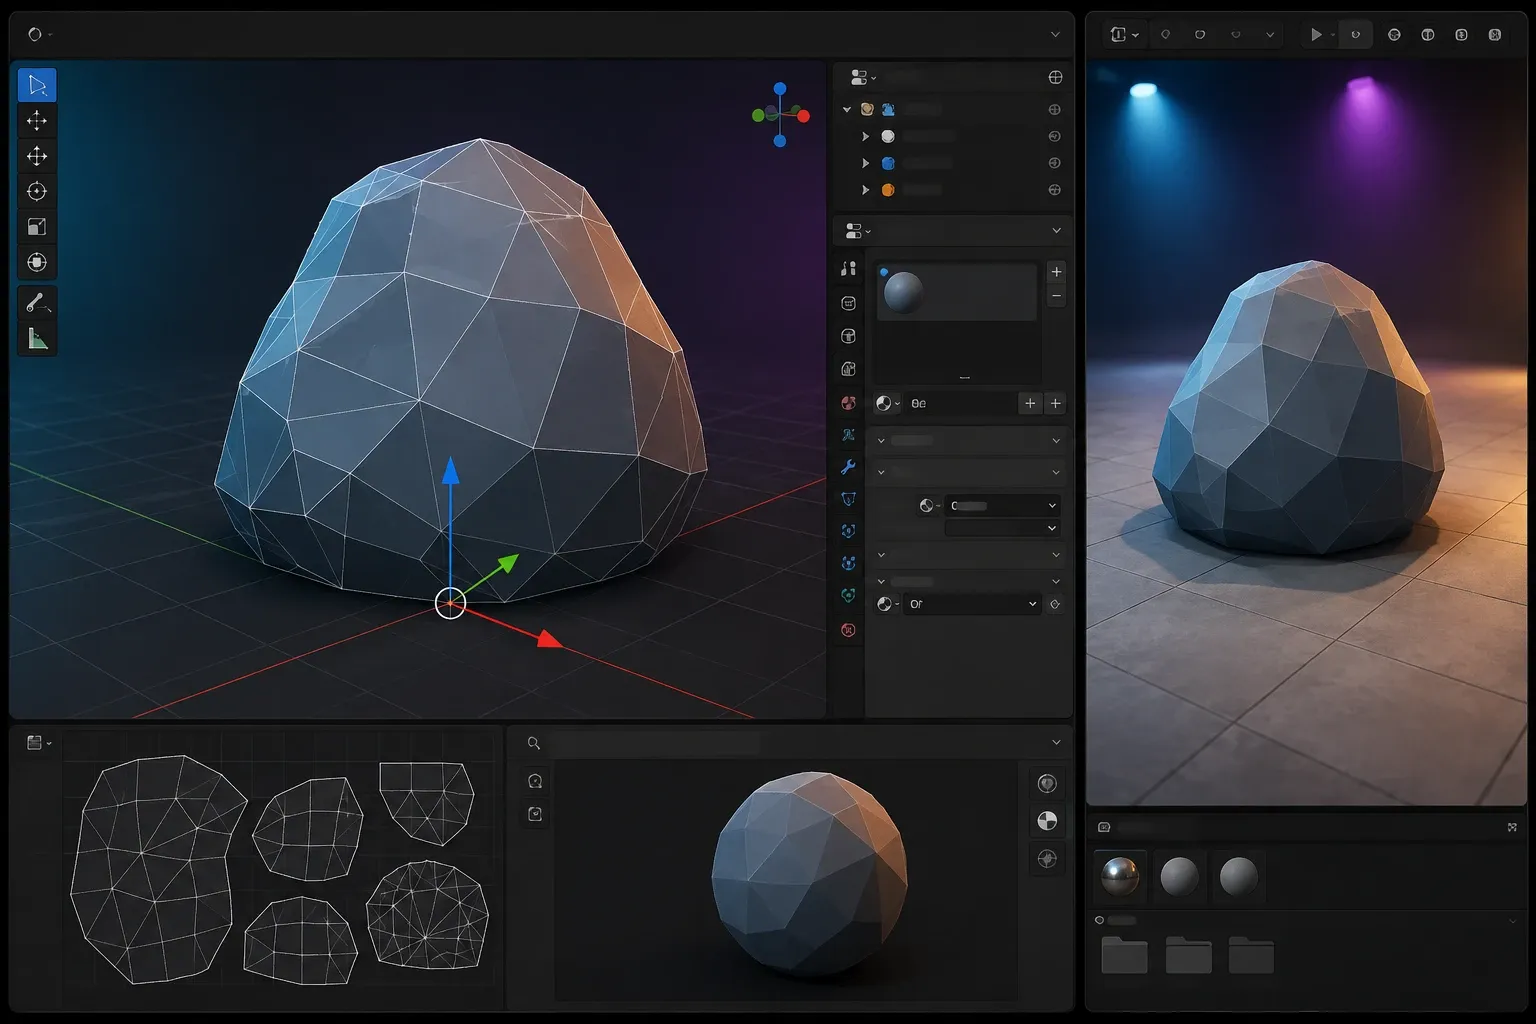The image size is (1536, 1024).
Task: Click the keyframe icon right of Or dropdown
Action: [1054, 604]
